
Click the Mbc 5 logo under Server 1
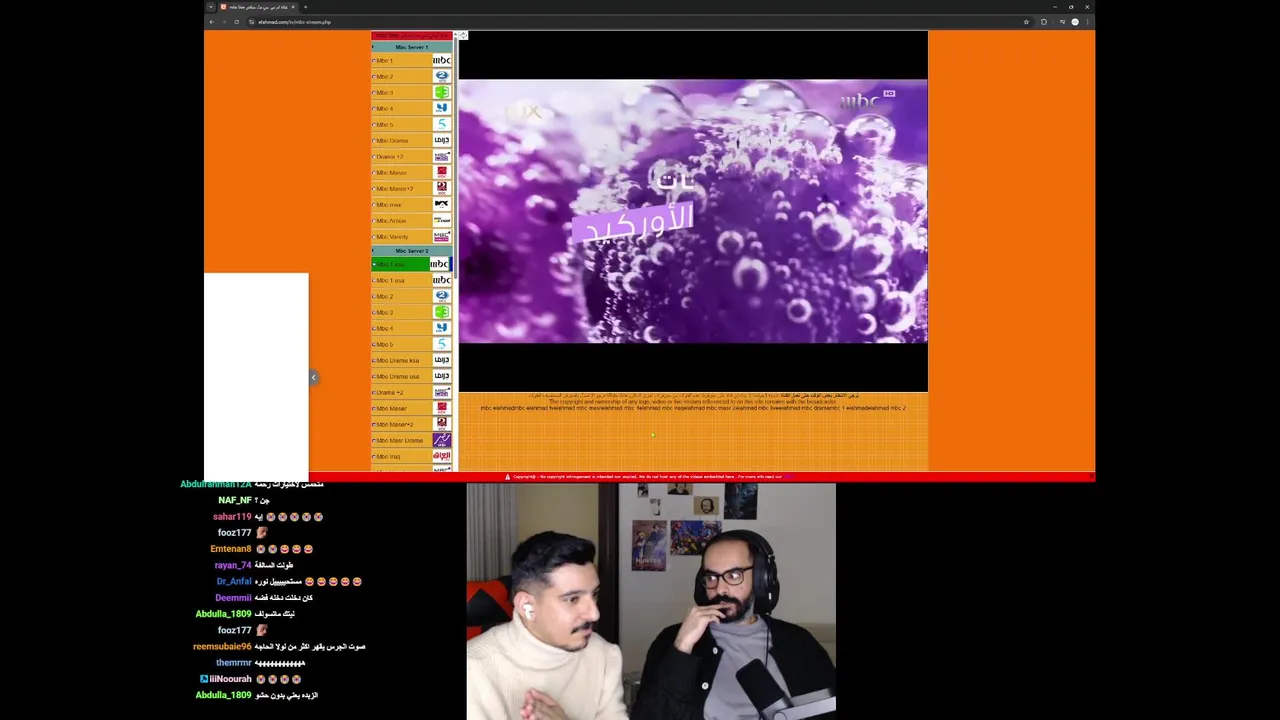[x=441, y=124]
